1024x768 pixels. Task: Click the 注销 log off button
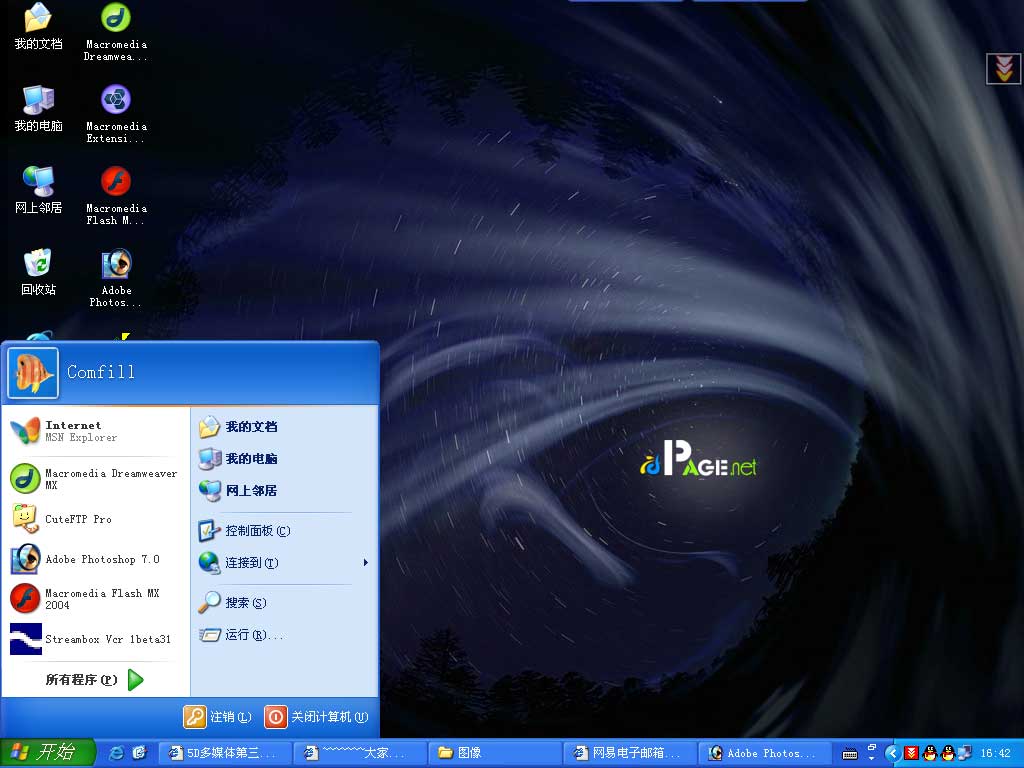tap(218, 717)
